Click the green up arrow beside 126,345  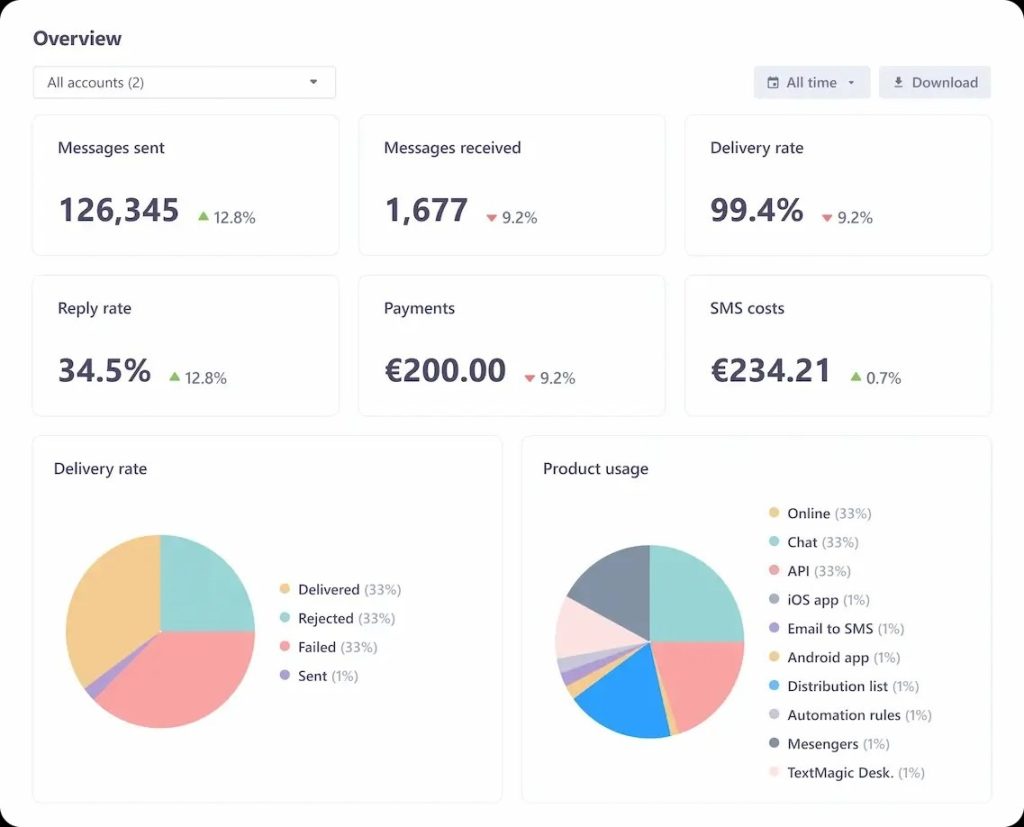coord(204,216)
